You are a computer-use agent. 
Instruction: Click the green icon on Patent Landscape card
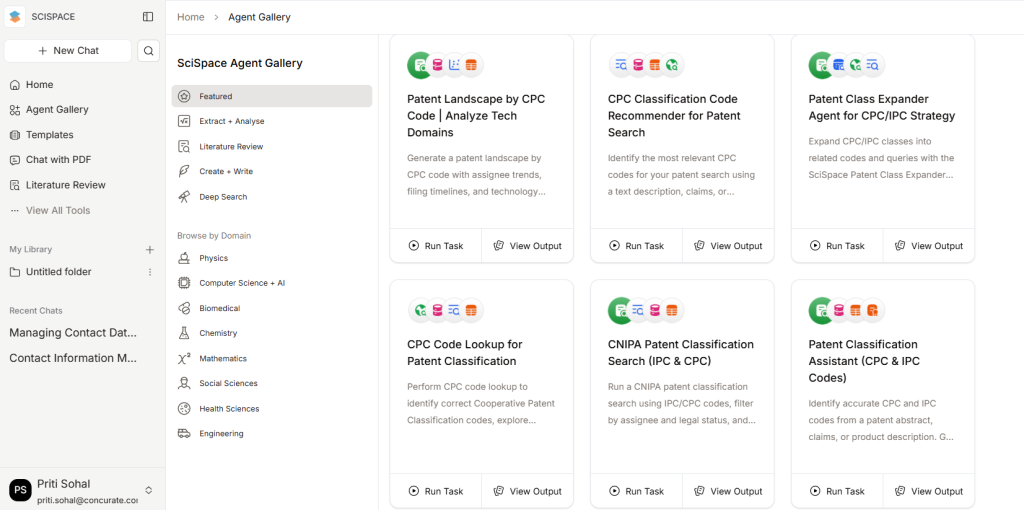(420, 65)
